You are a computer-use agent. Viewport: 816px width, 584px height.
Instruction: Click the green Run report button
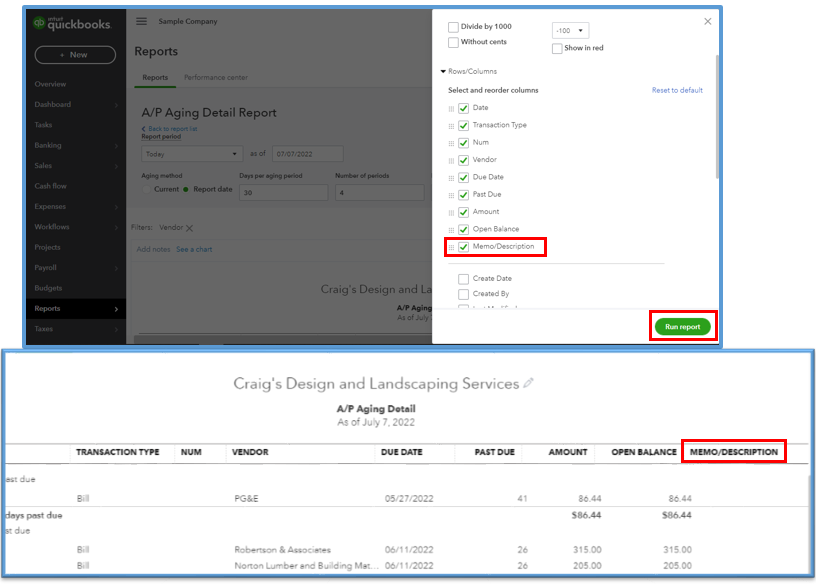coord(683,327)
